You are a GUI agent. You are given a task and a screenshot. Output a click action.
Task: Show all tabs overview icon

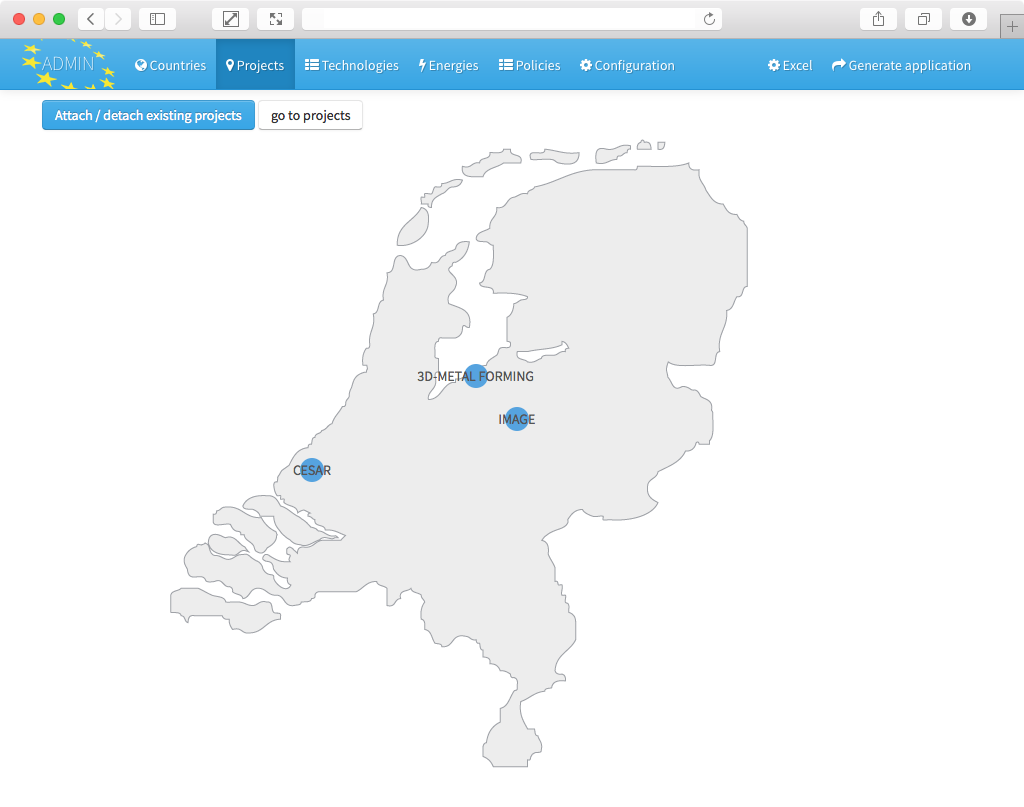point(923,19)
